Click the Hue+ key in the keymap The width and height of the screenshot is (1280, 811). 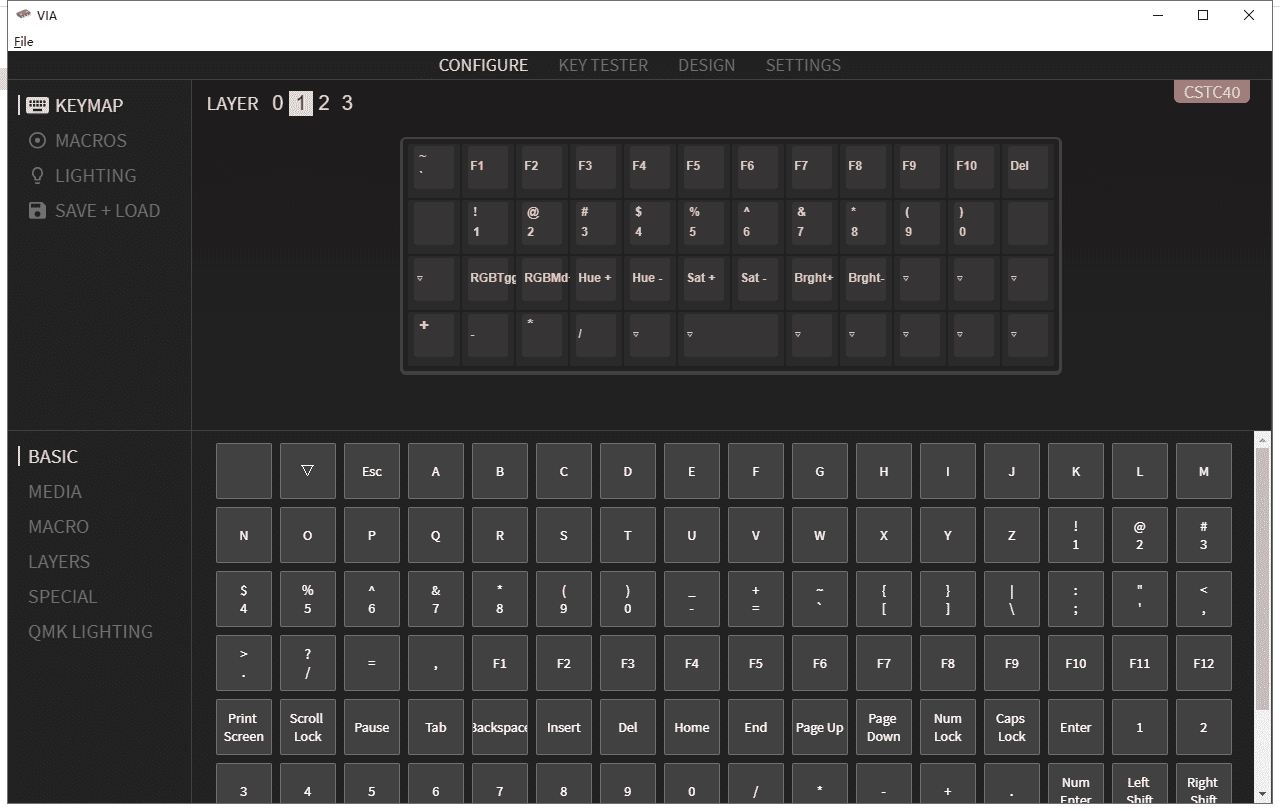click(x=595, y=279)
